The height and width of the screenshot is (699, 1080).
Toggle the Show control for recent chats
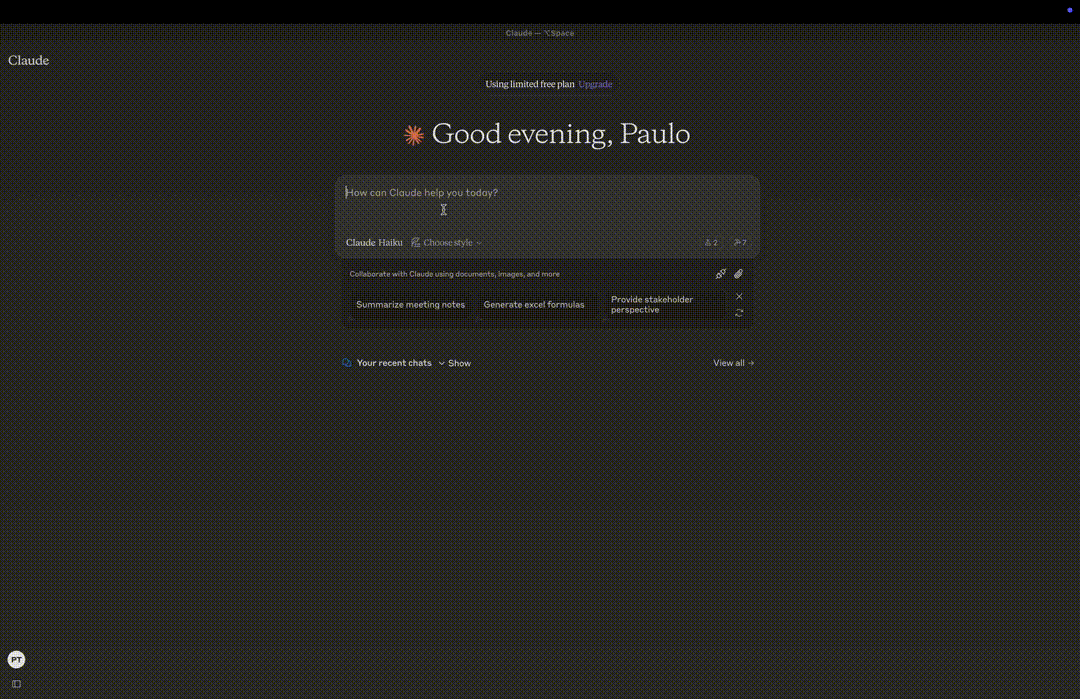(x=458, y=363)
